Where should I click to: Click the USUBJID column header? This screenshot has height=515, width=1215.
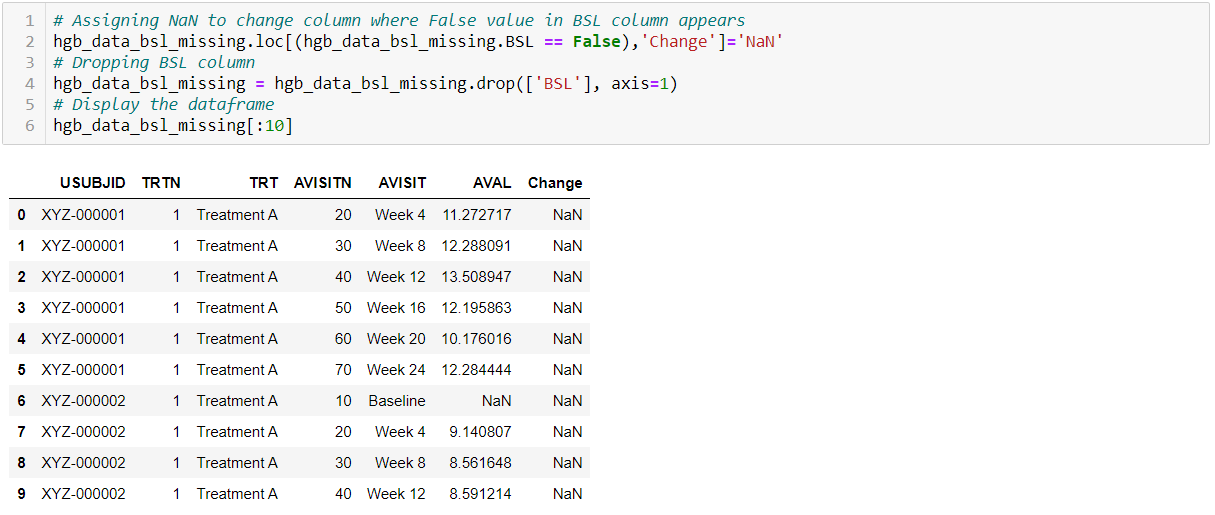point(92,183)
